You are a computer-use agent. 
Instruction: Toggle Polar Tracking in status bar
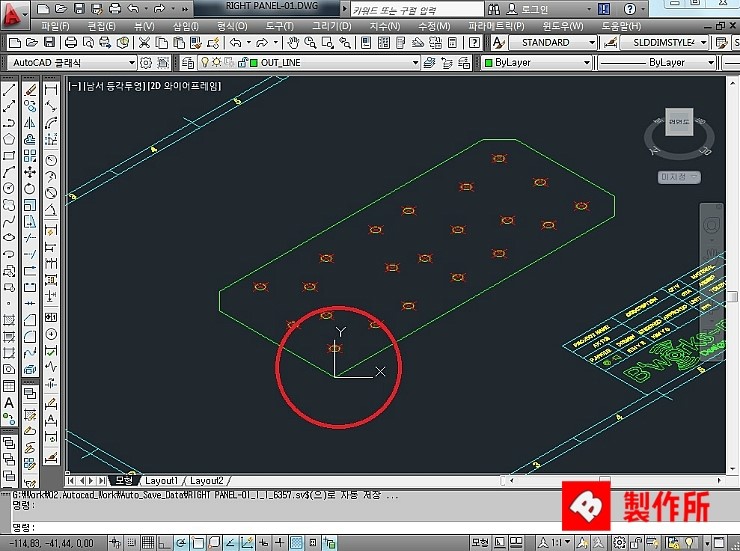coord(181,543)
